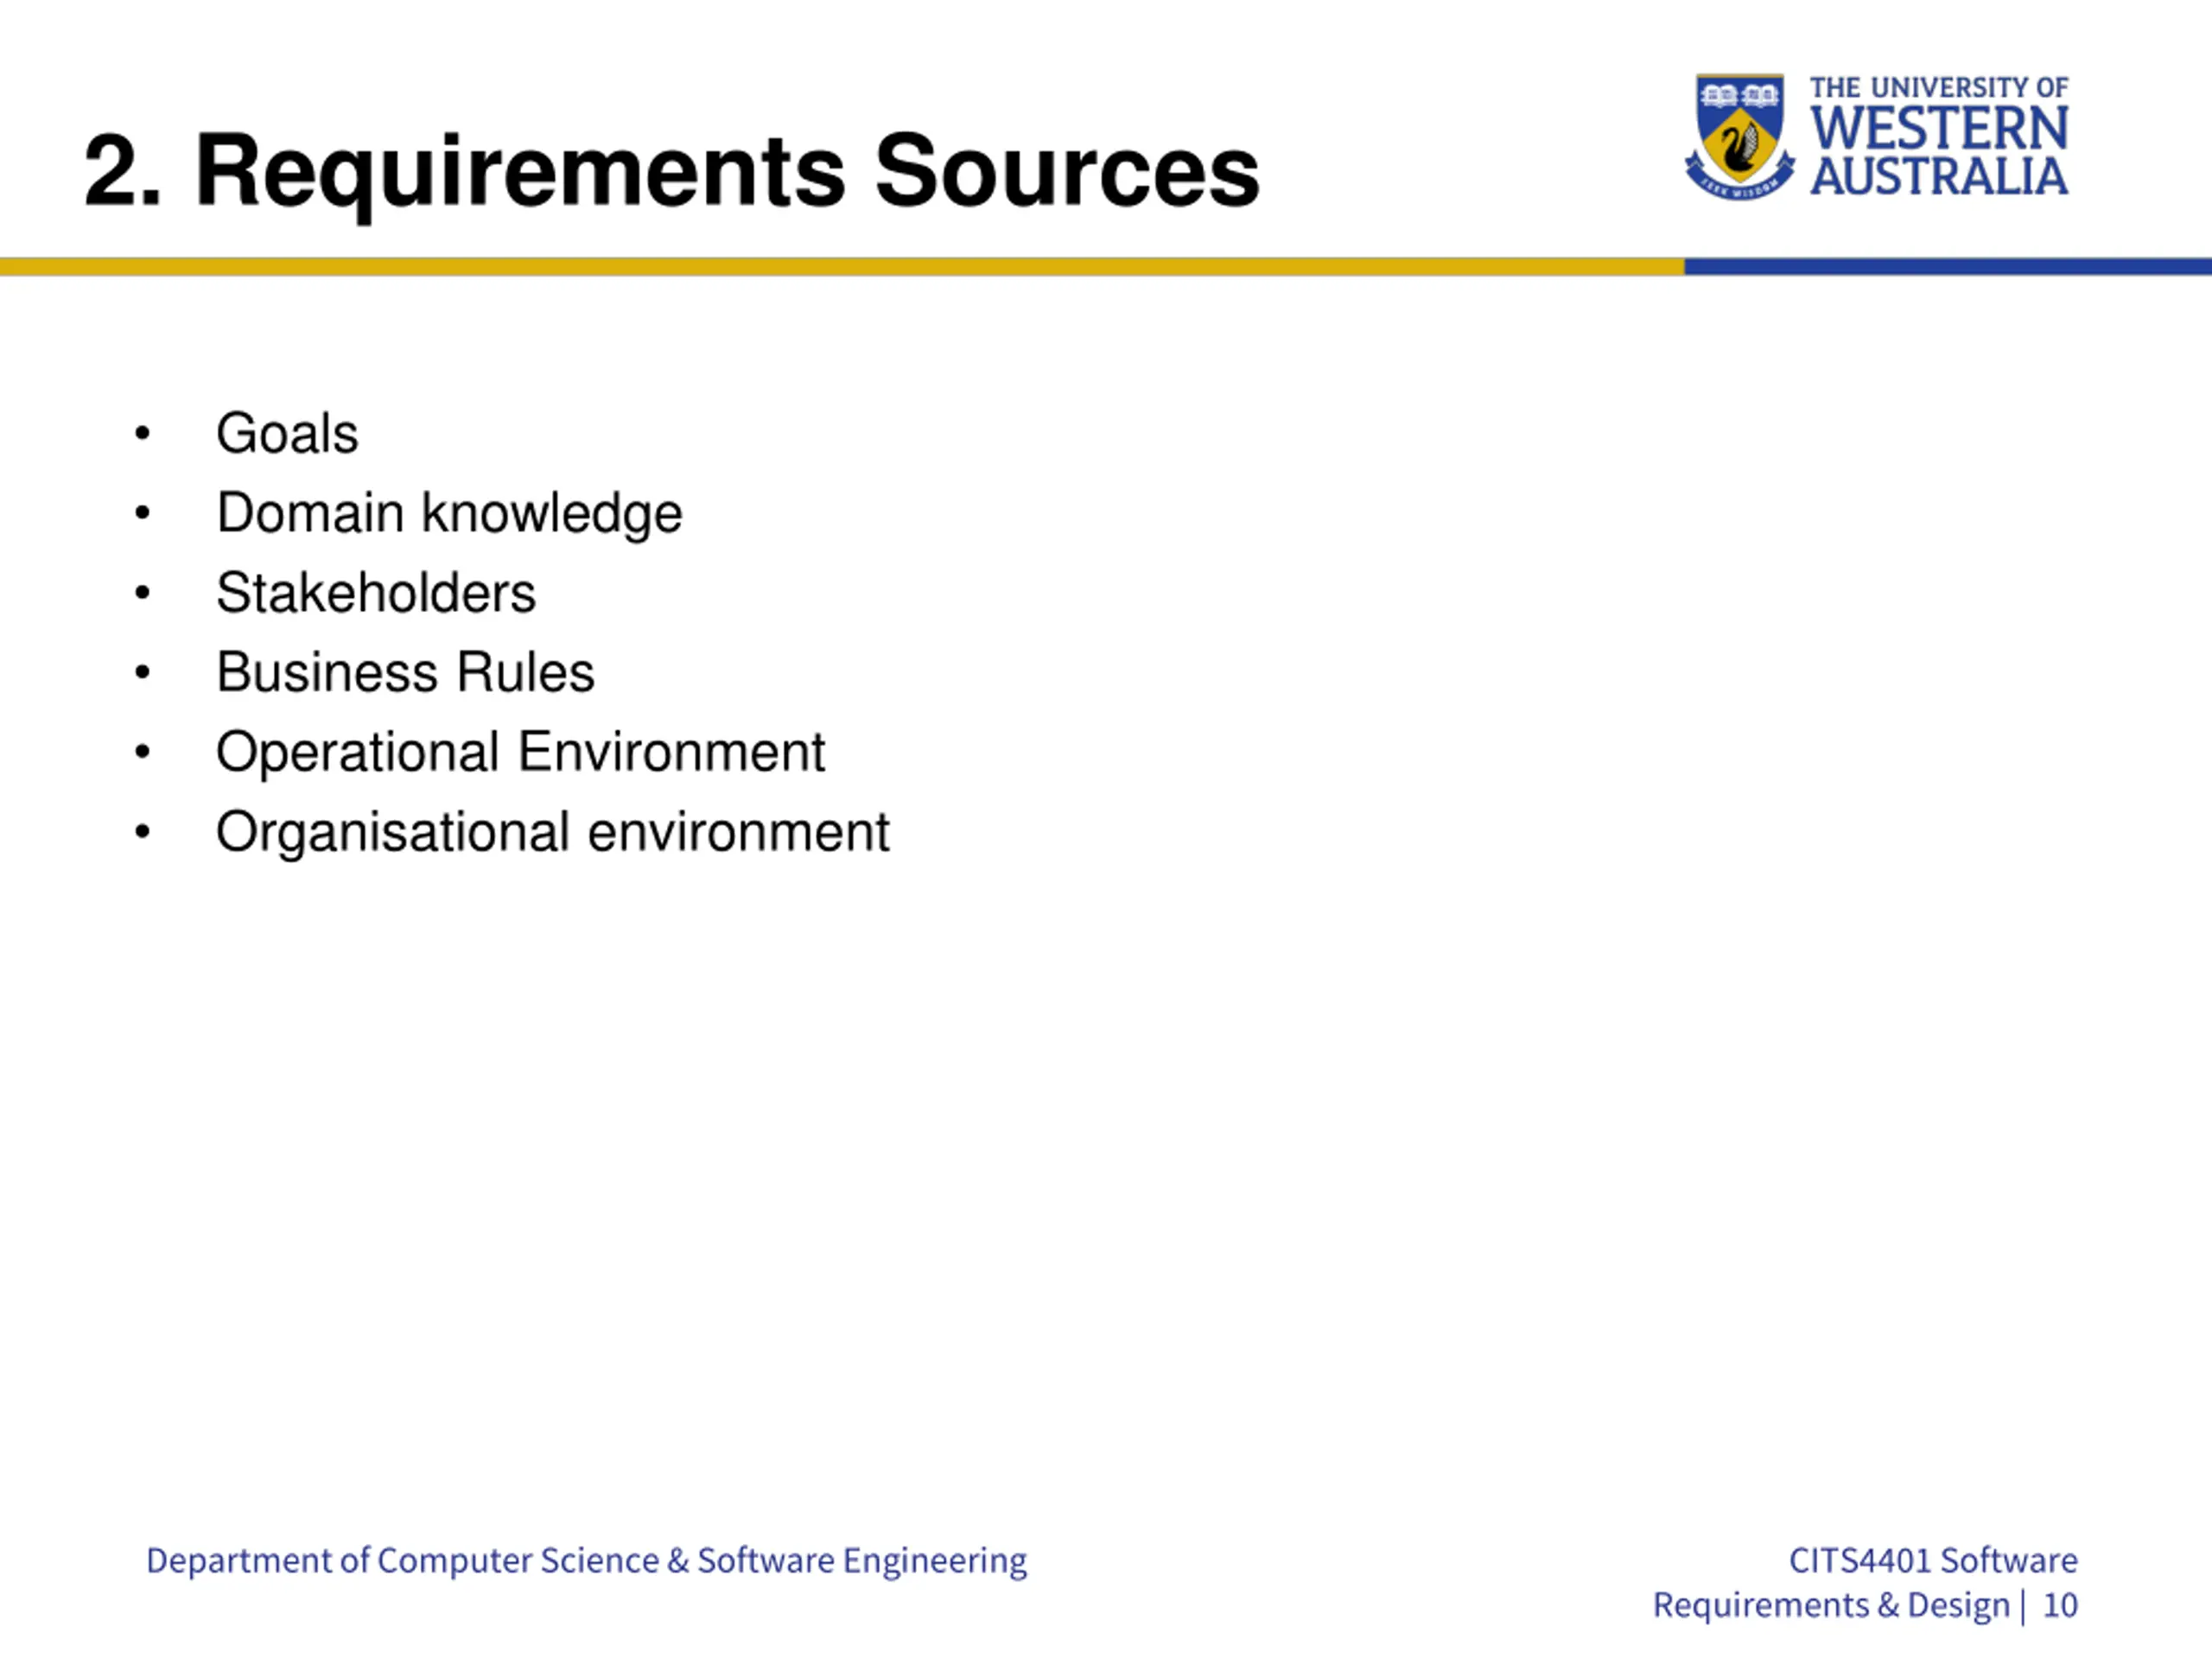Click the 'Business Rules' bullet text
Image resolution: width=2212 pixels, height=1659 pixels.
[405, 672]
